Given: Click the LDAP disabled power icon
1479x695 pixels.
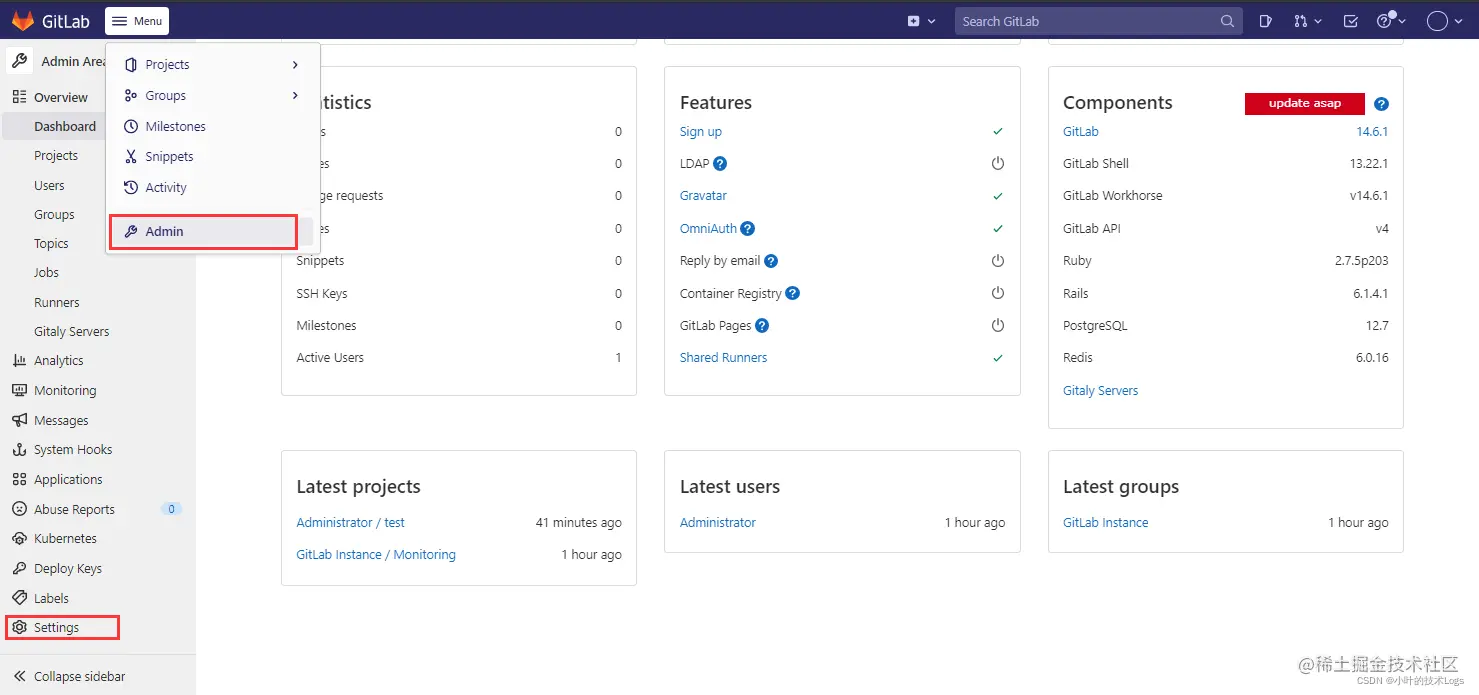Looking at the screenshot, I should click(x=997, y=163).
